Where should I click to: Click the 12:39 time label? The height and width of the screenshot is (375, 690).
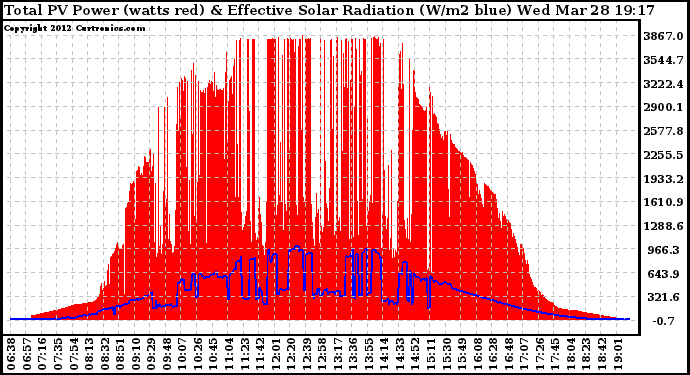tap(308, 353)
